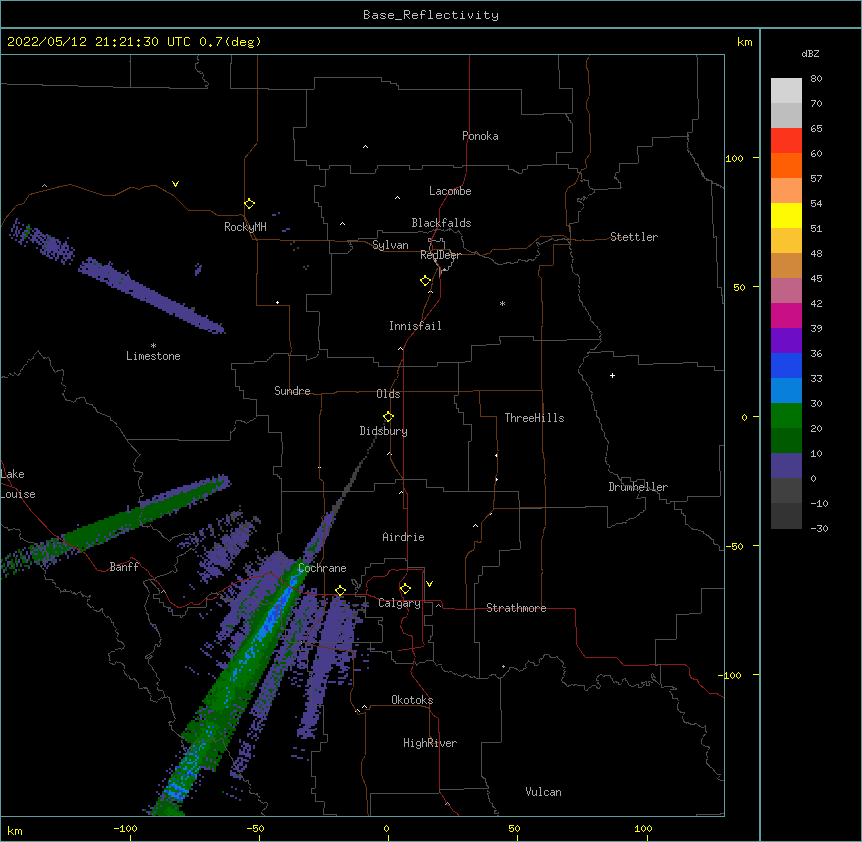This screenshot has height=842, width=862.
Task: Select the 65 dBZ red legend color
Action: coord(786,140)
